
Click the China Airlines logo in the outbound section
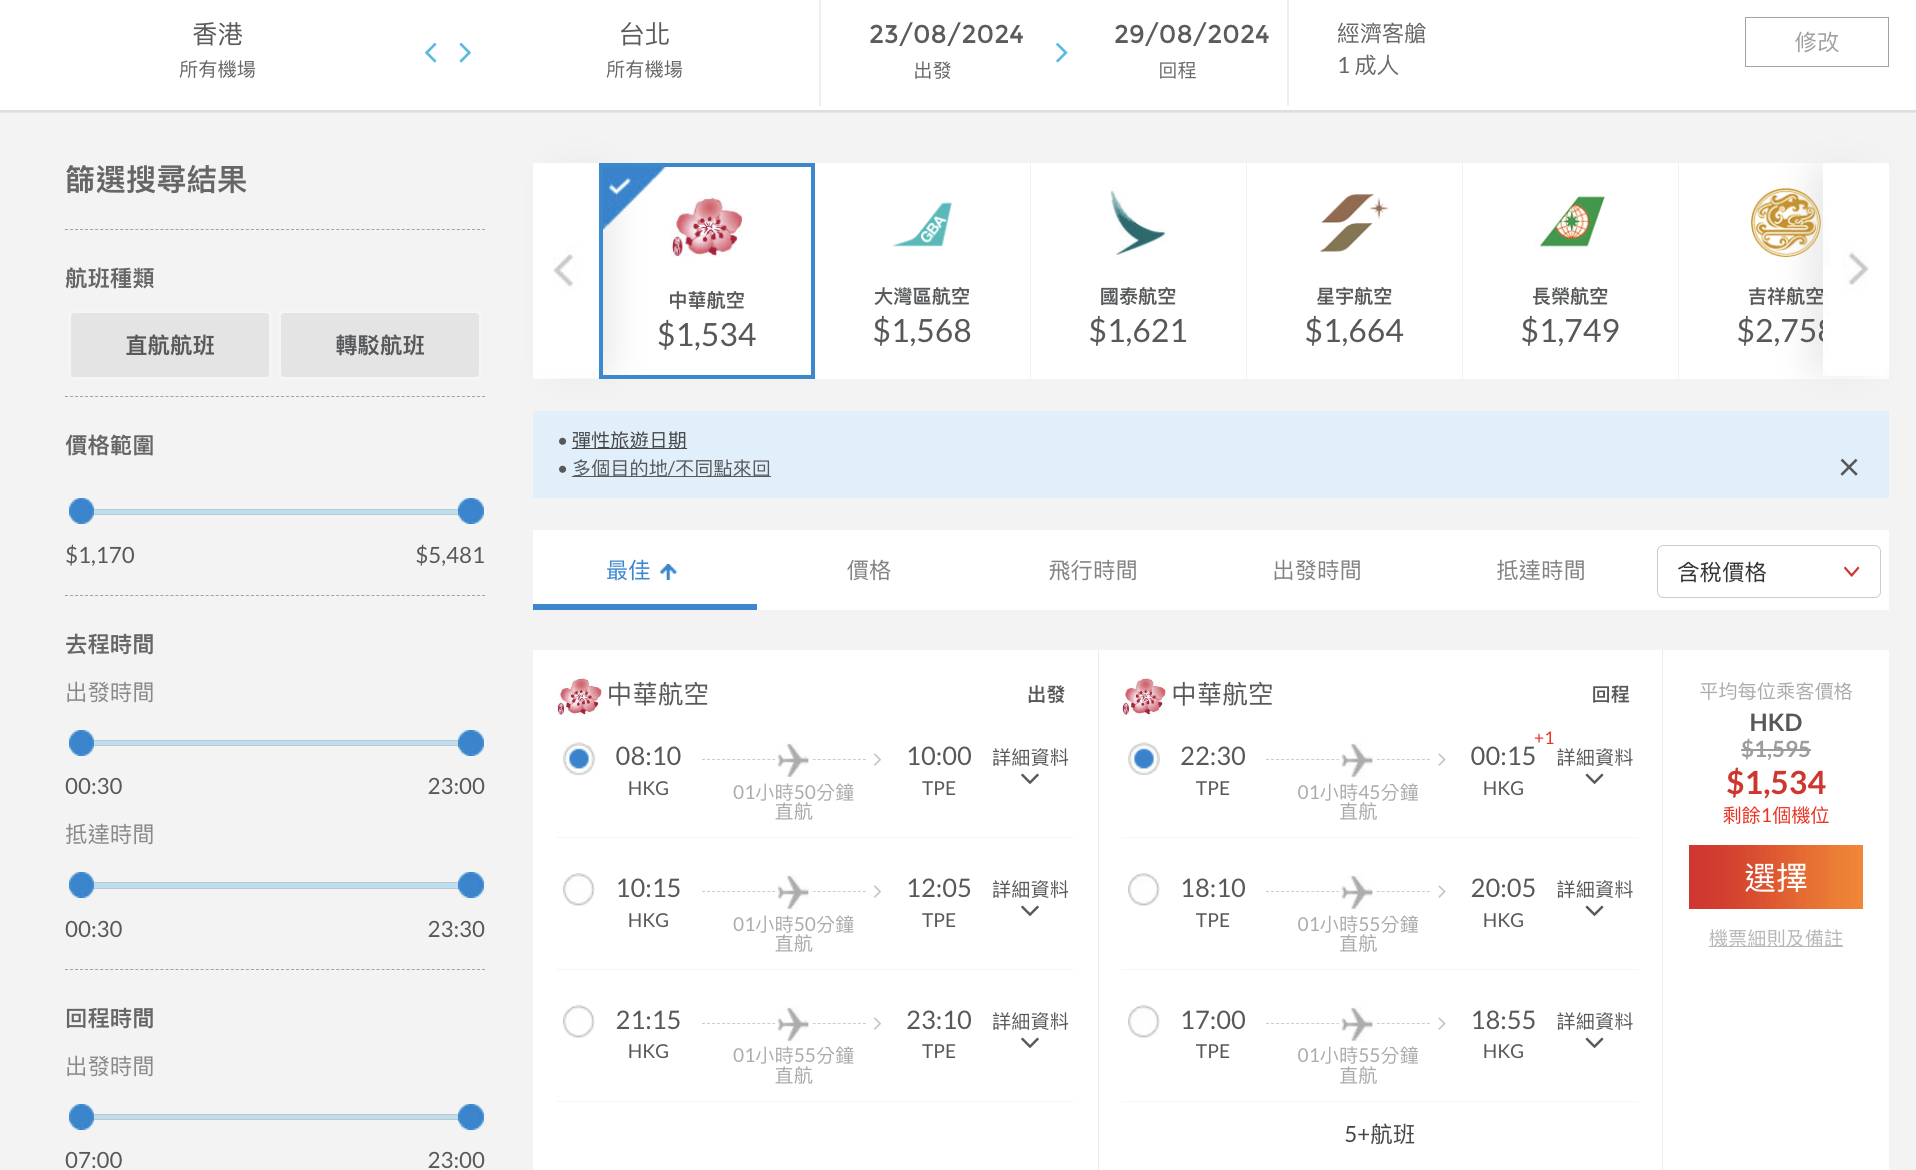pos(580,696)
